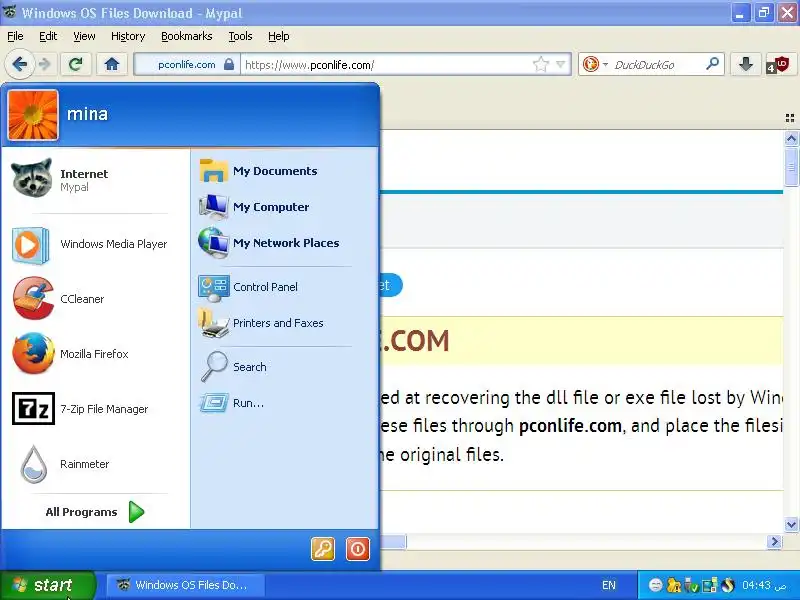800x600 pixels.
Task: Bookmark this page with the star icon
Action: point(541,64)
